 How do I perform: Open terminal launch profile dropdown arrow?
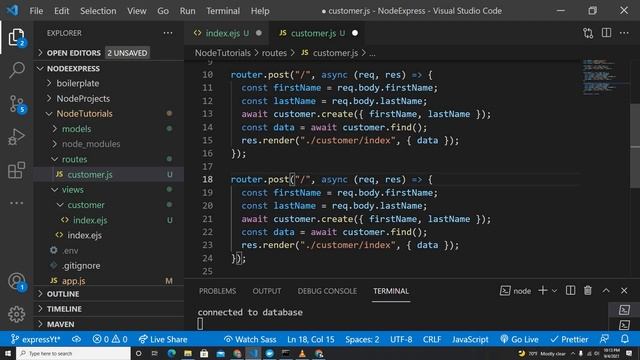point(554,291)
